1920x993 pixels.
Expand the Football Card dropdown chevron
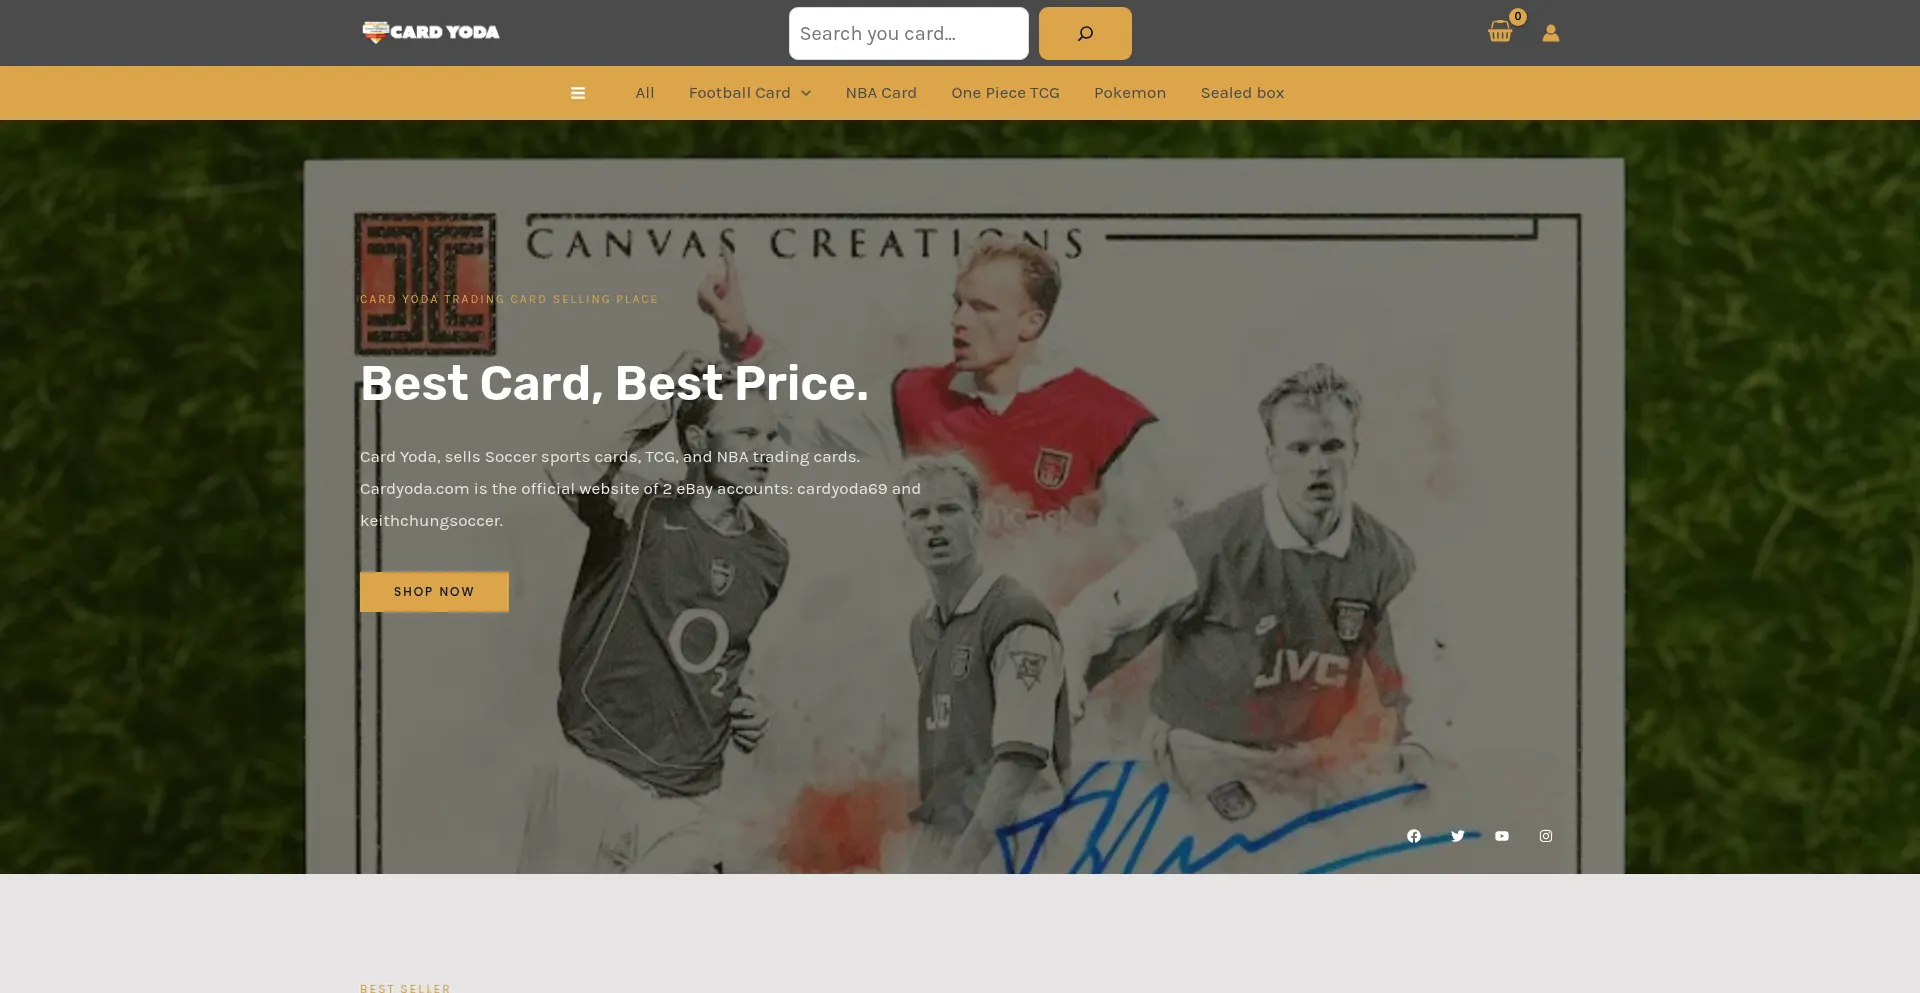click(806, 93)
